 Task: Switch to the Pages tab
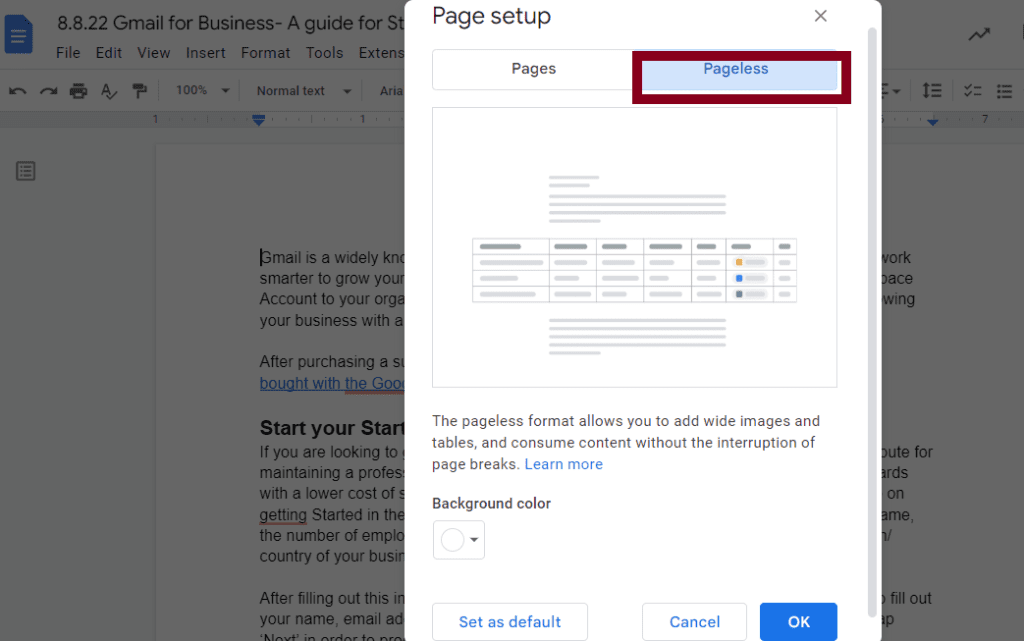coord(533,69)
